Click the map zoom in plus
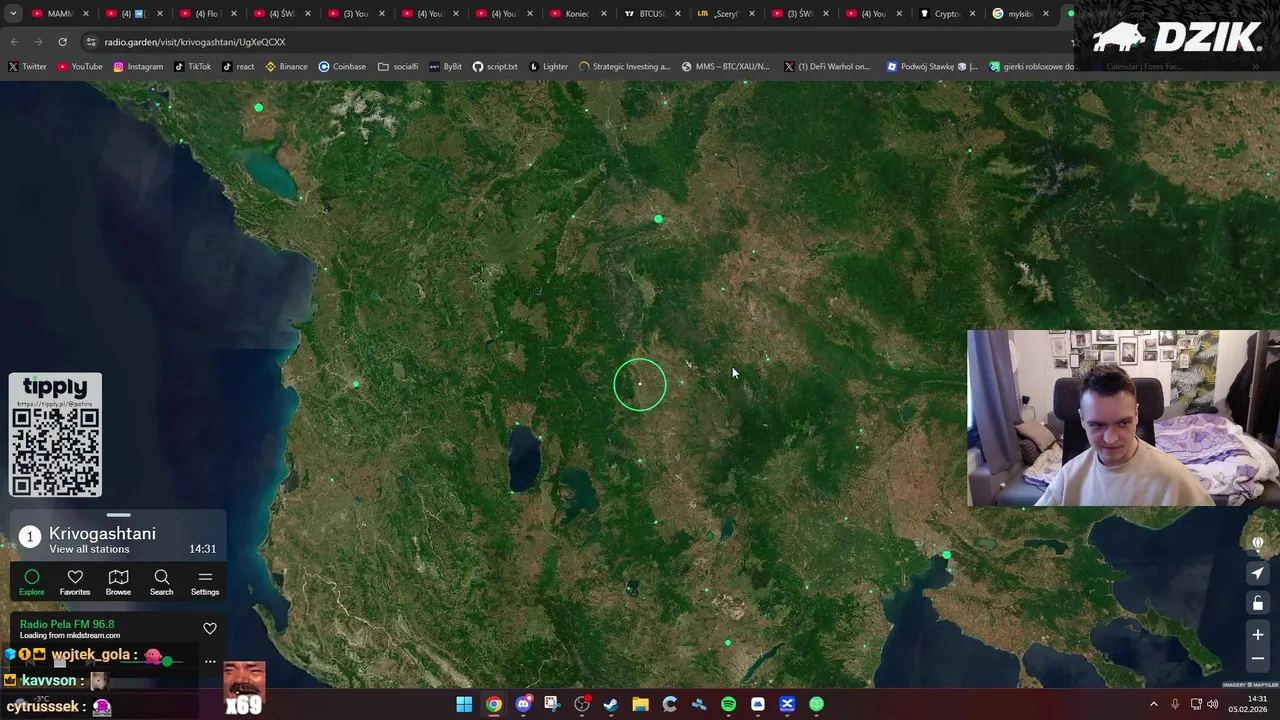Screen dimensions: 1280x720 tap(1258, 634)
